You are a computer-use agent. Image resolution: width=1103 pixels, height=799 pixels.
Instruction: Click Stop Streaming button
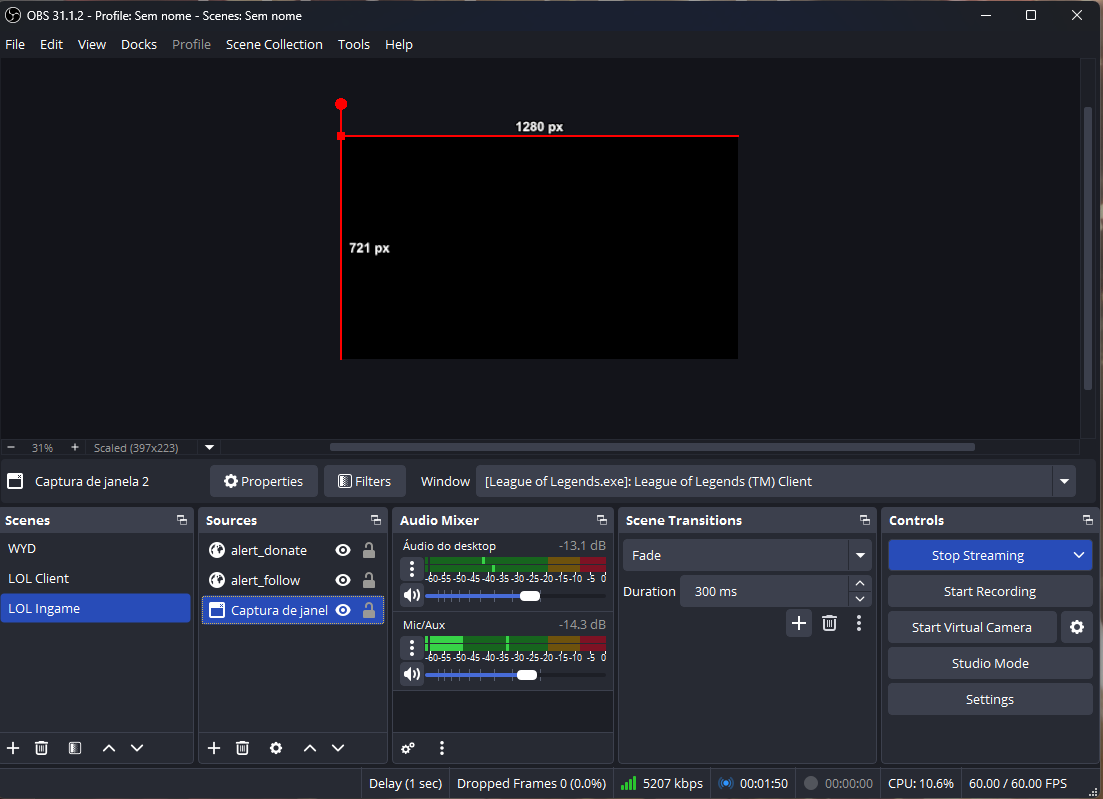(978, 556)
